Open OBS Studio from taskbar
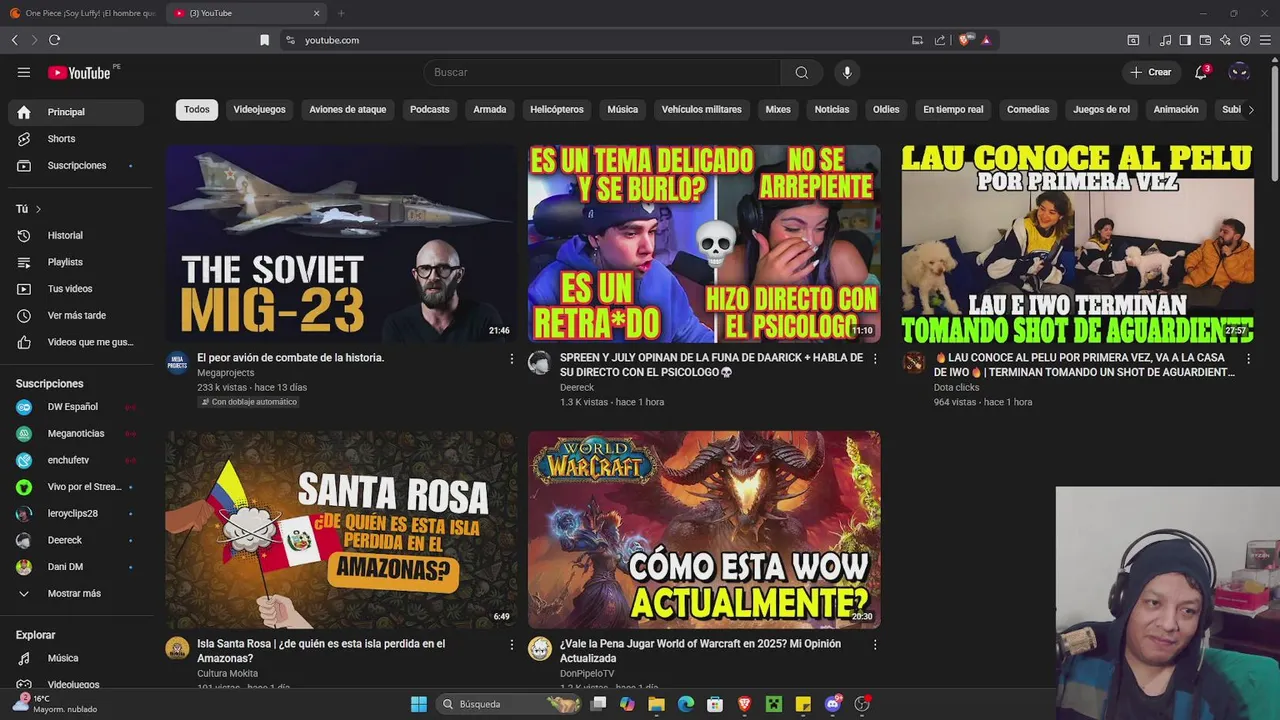The image size is (1280, 720). coord(862,704)
